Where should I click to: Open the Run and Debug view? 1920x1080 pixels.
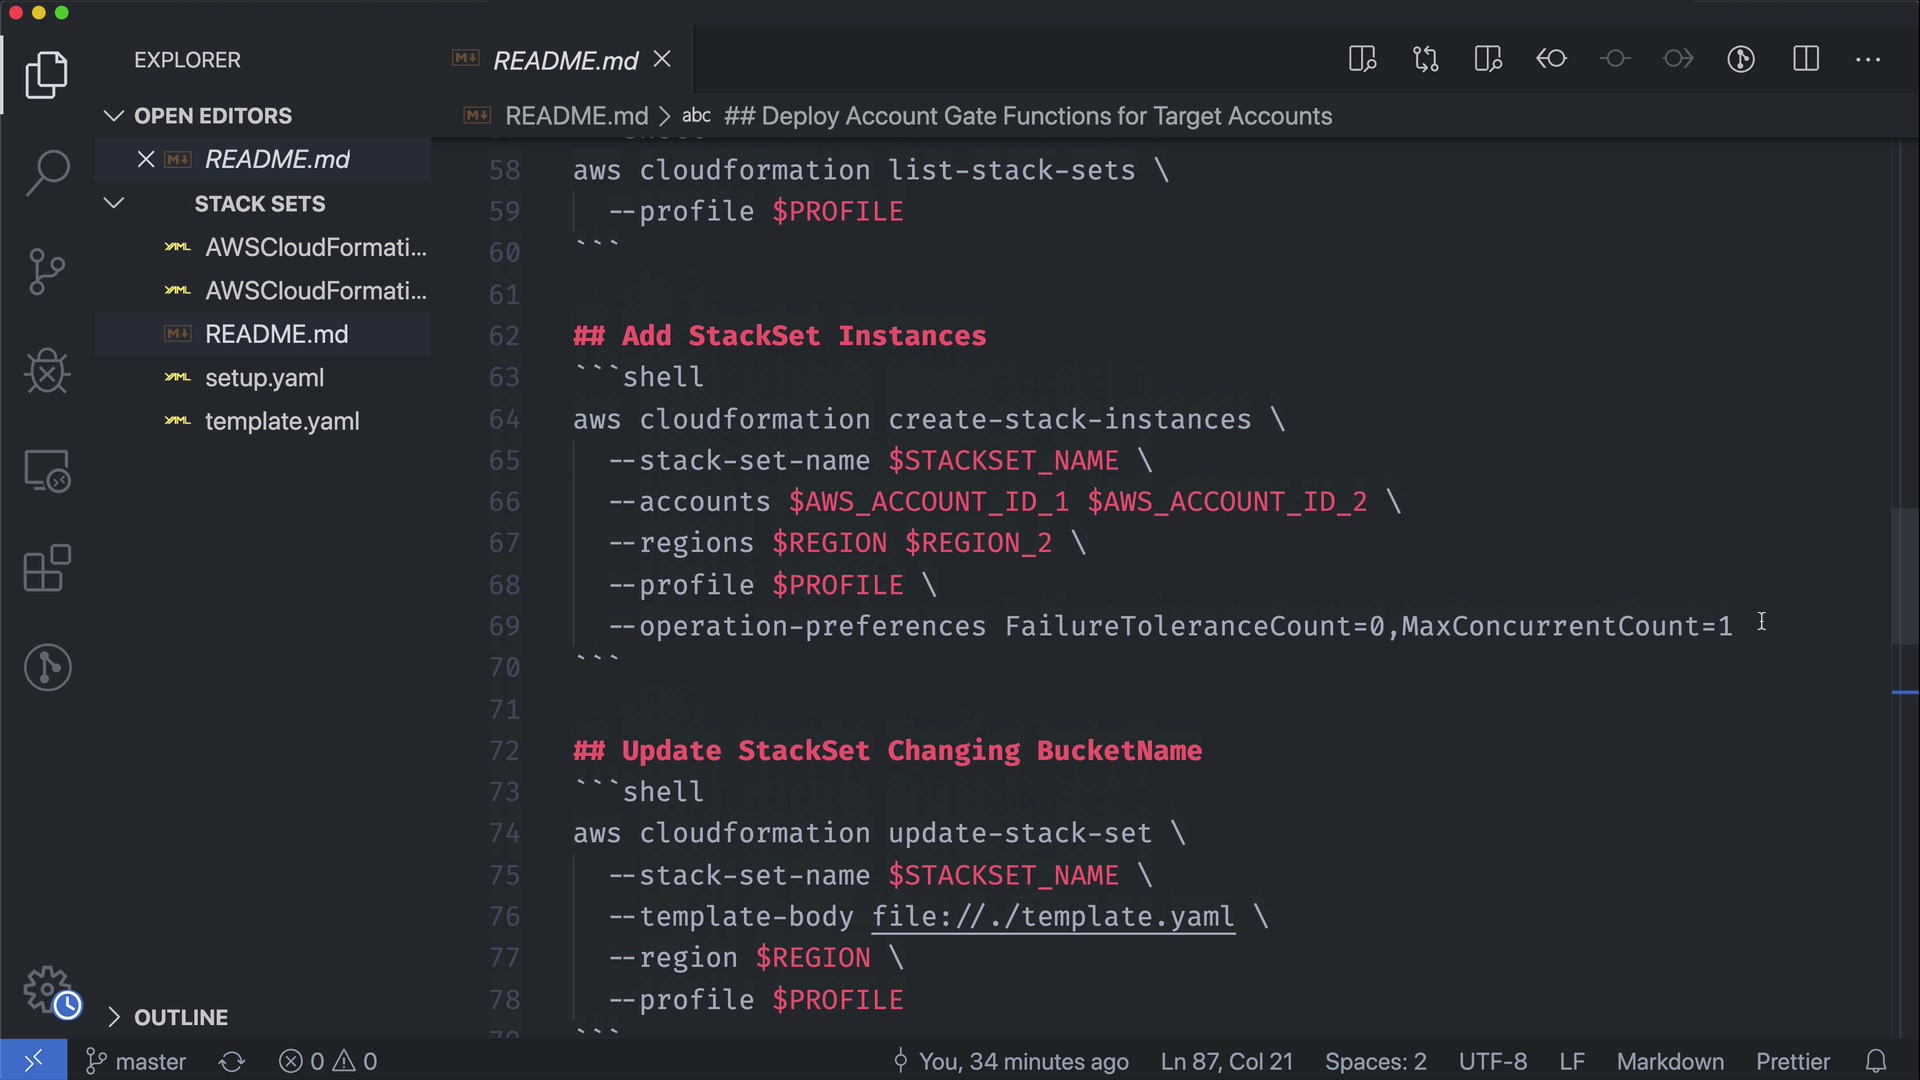click(x=47, y=371)
